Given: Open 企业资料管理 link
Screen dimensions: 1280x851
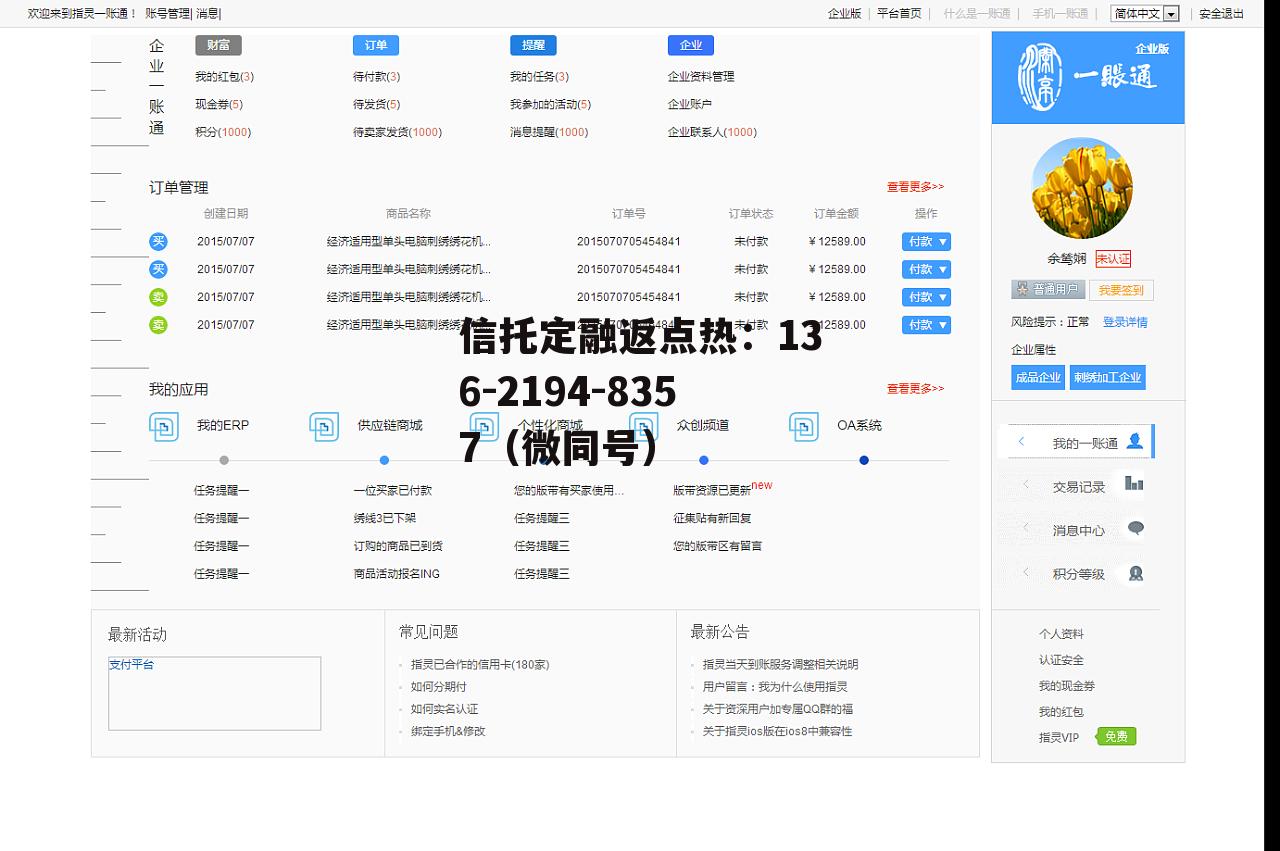Looking at the screenshot, I should coord(701,77).
